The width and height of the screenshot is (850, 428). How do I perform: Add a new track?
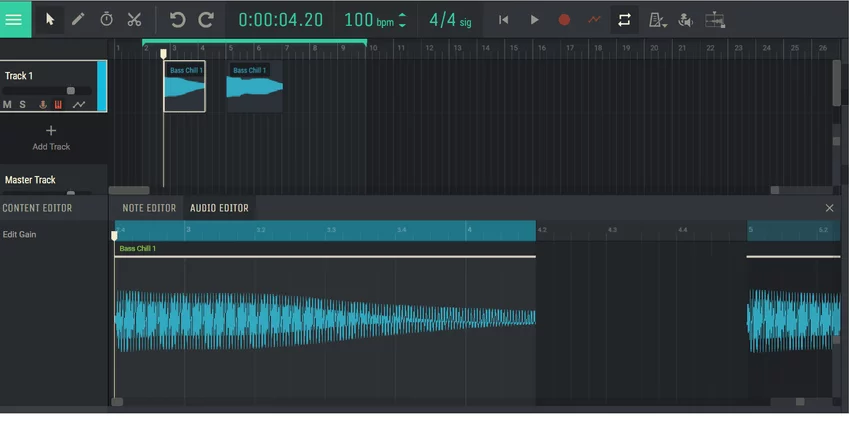pos(51,138)
